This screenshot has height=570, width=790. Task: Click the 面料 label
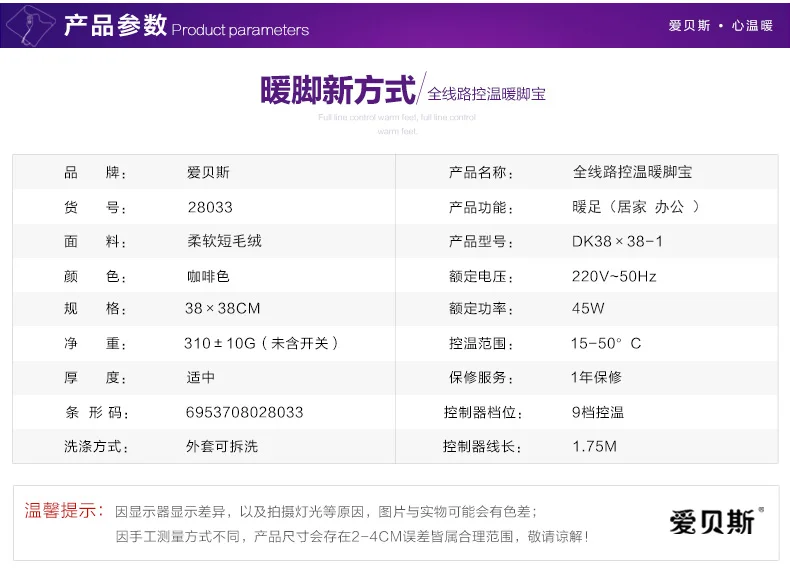click(95, 241)
